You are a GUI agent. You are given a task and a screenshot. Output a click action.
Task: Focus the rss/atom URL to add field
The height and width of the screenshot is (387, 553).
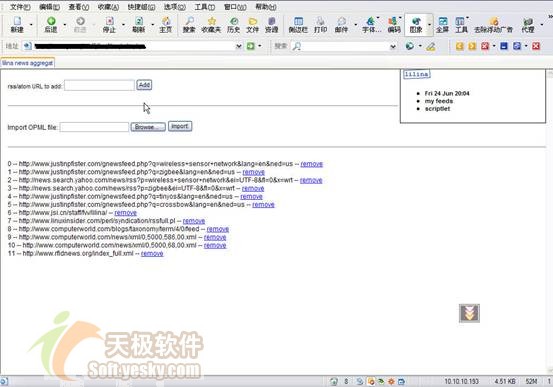click(99, 85)
